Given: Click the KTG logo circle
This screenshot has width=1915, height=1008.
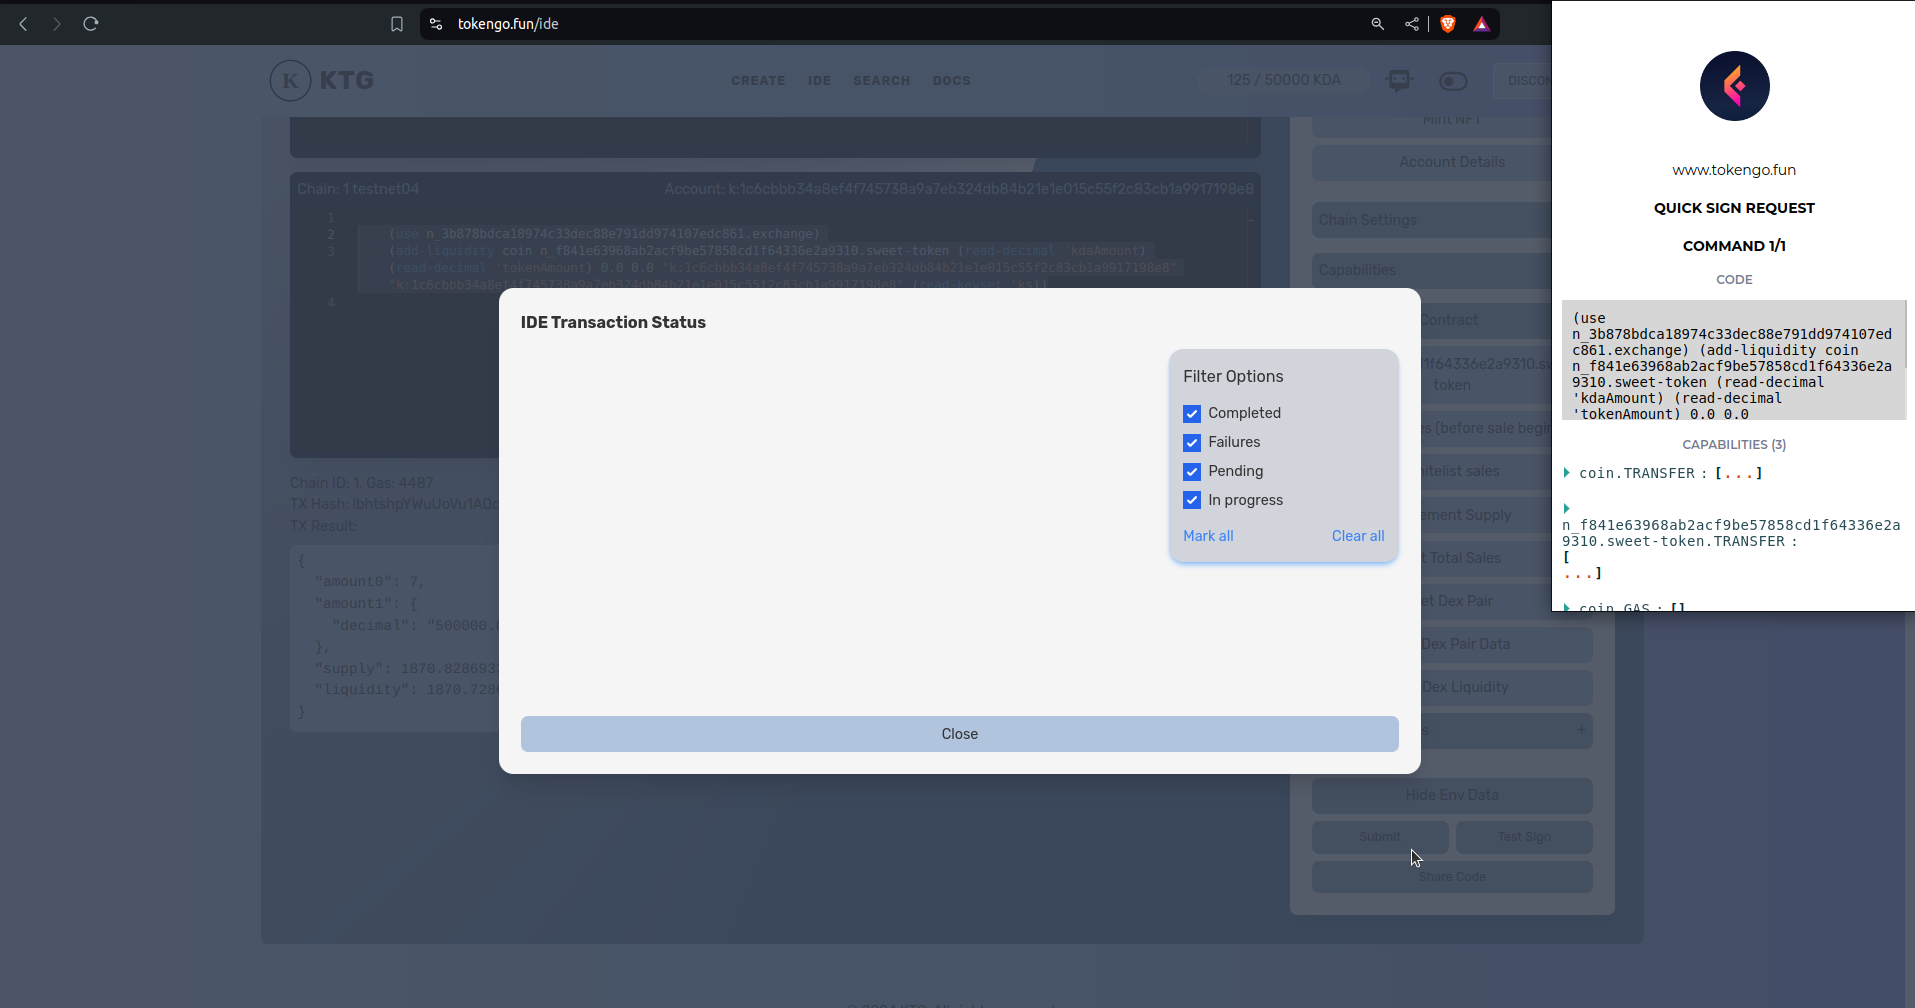Looking at the screenshot, I should click(290, 81).
